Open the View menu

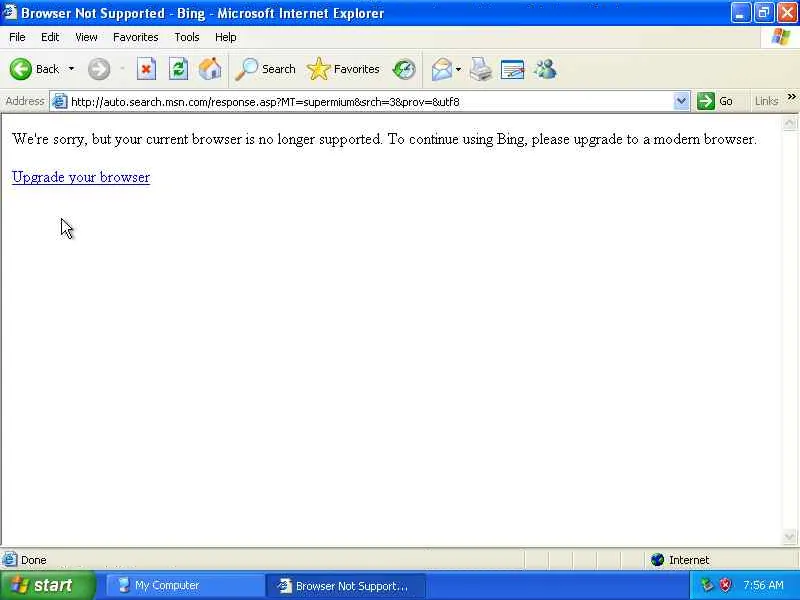86,37
